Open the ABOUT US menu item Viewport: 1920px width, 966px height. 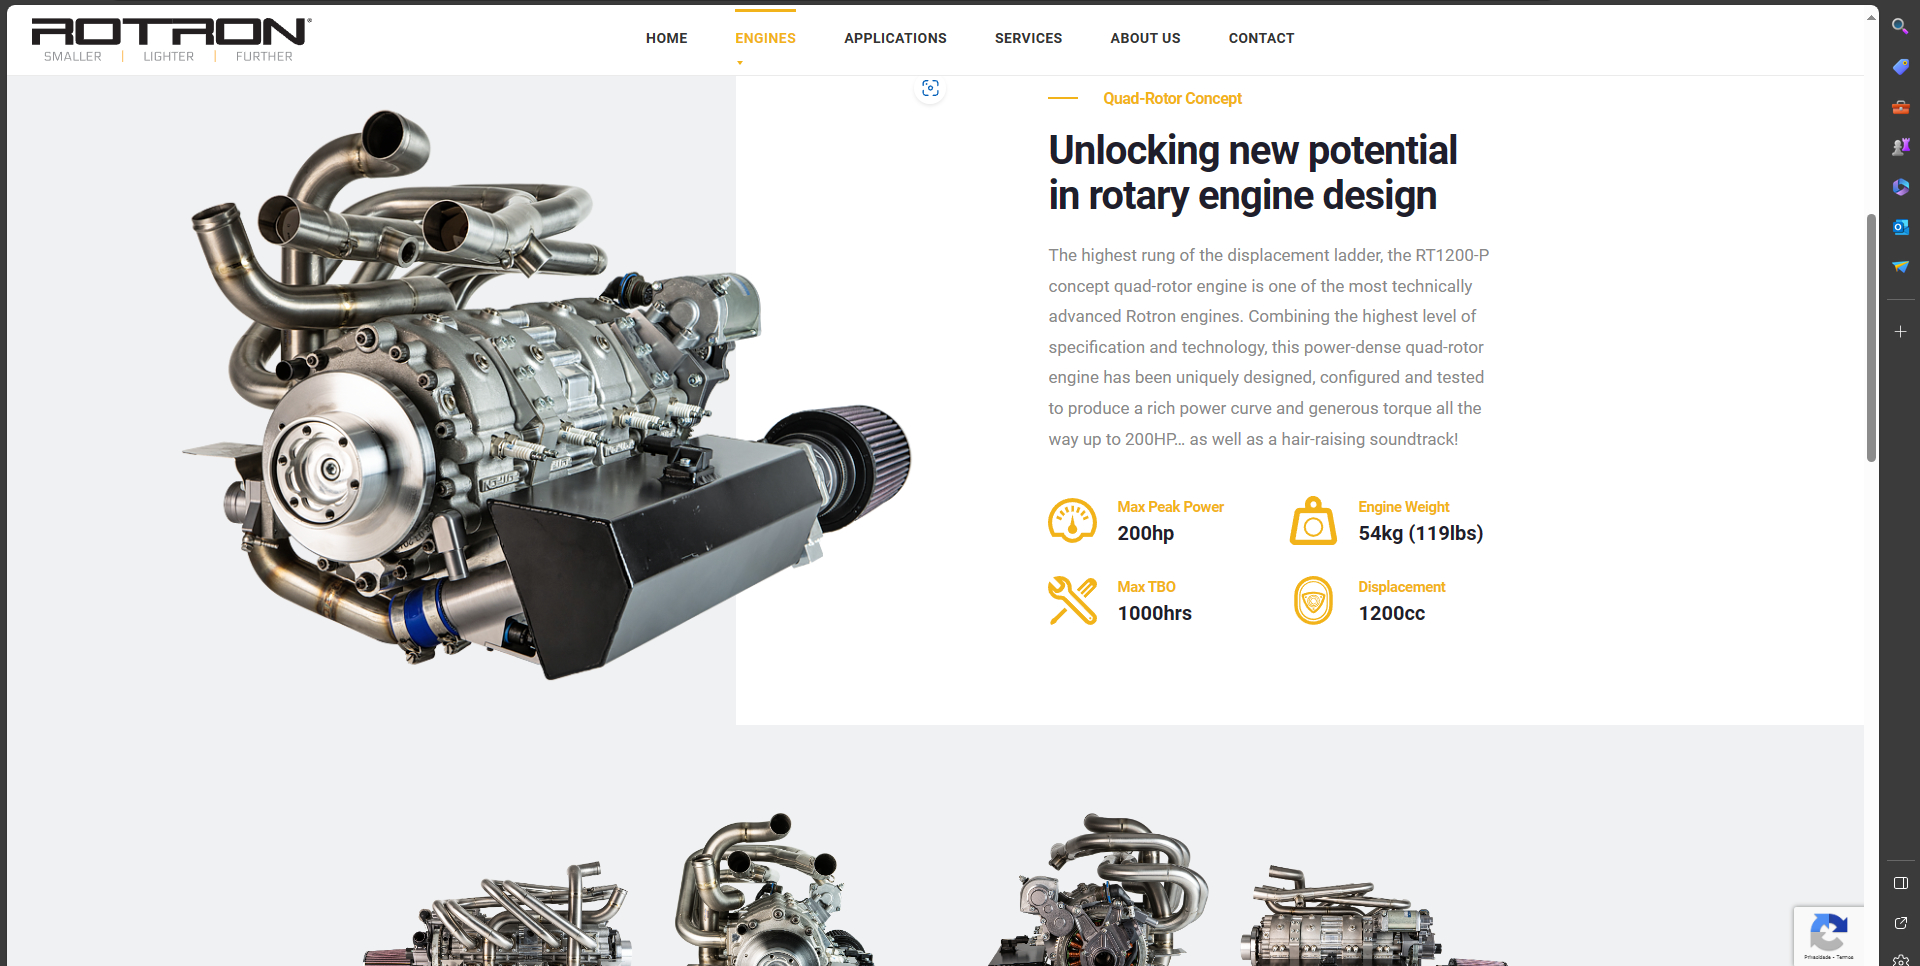(x=1145, y=38)
